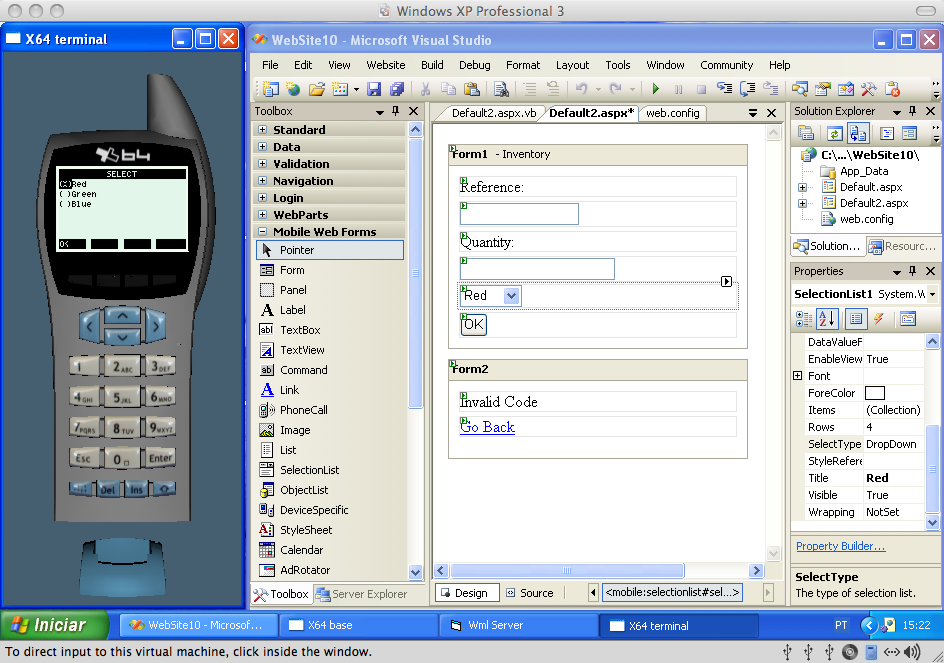Click the Open File folder icon

[x=317, y=89]
